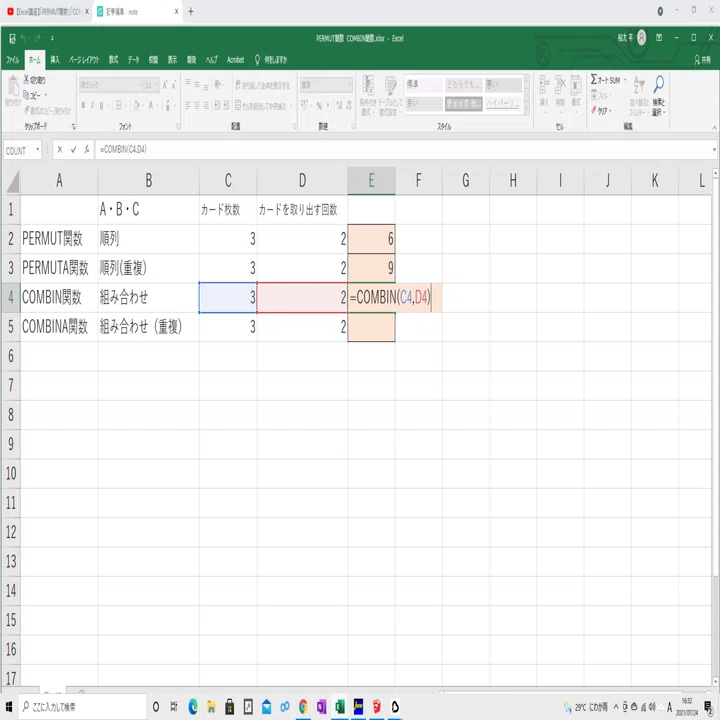
Task: Toggle italic formatting
Action: [x=92, y=105]
